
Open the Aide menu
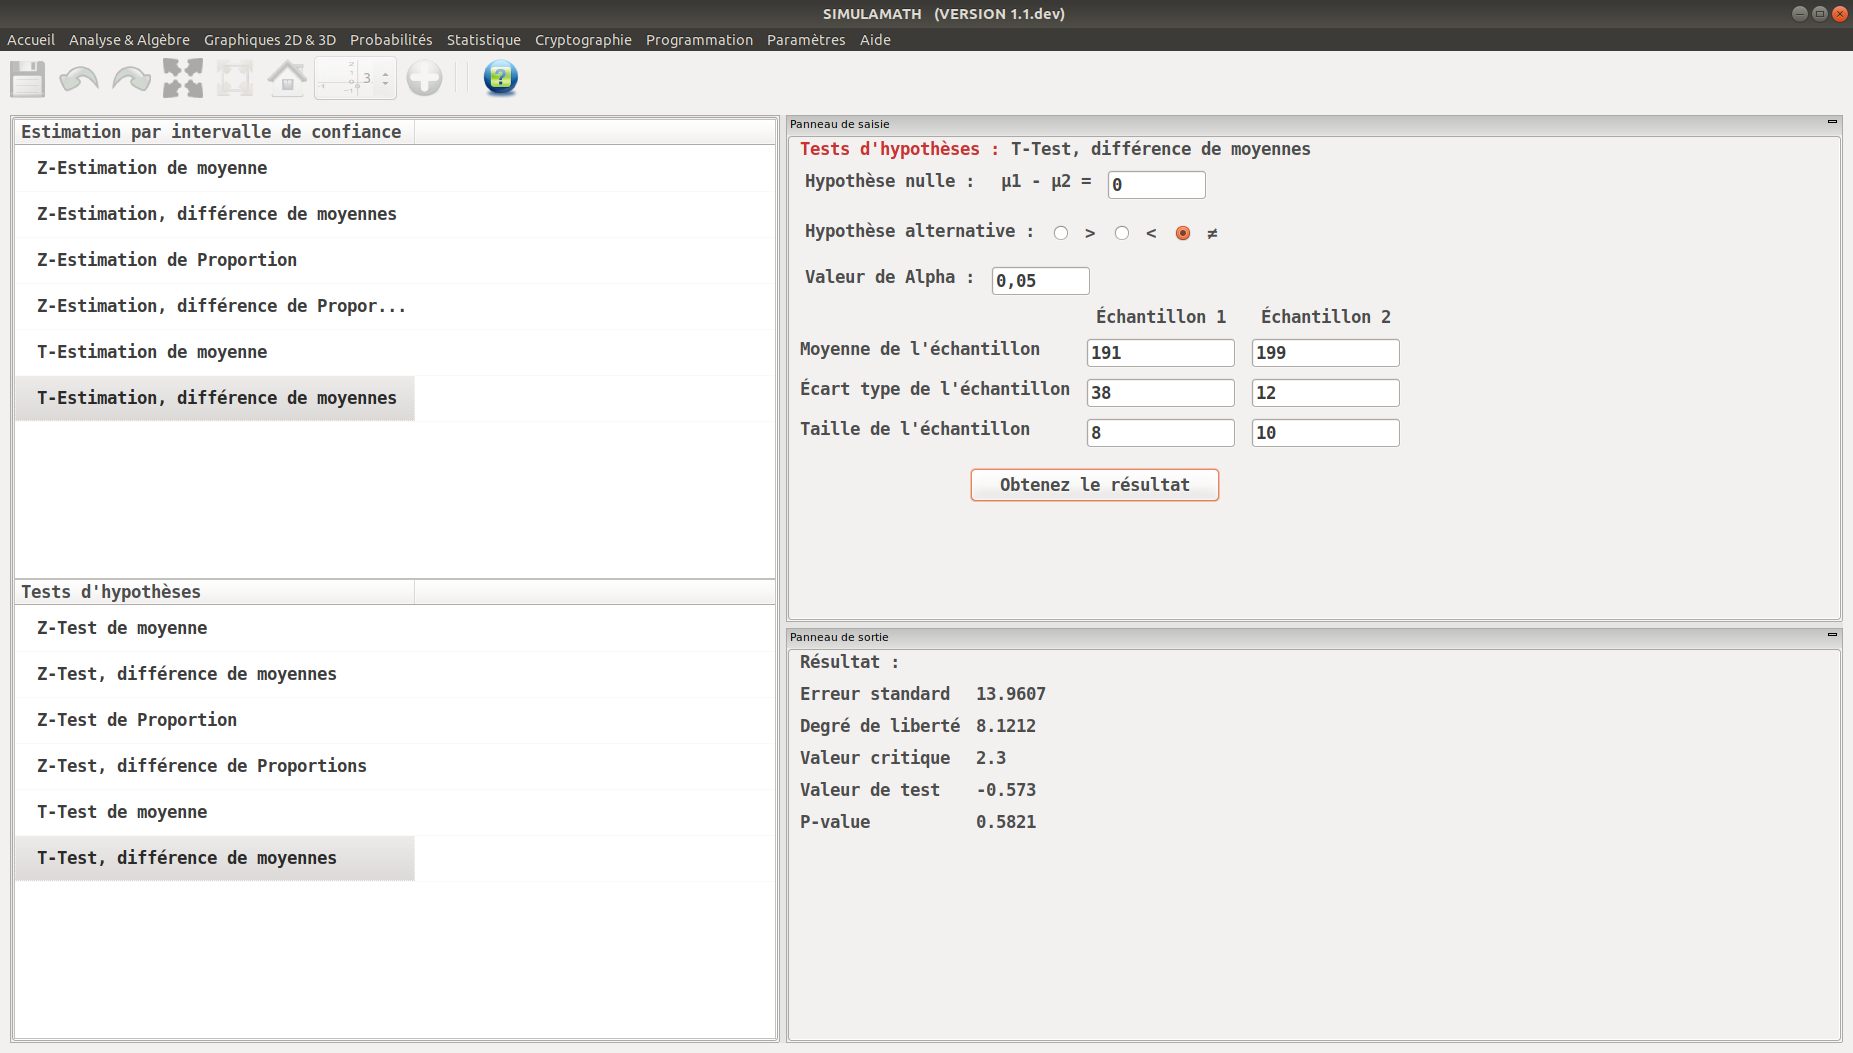pos(875,40)
